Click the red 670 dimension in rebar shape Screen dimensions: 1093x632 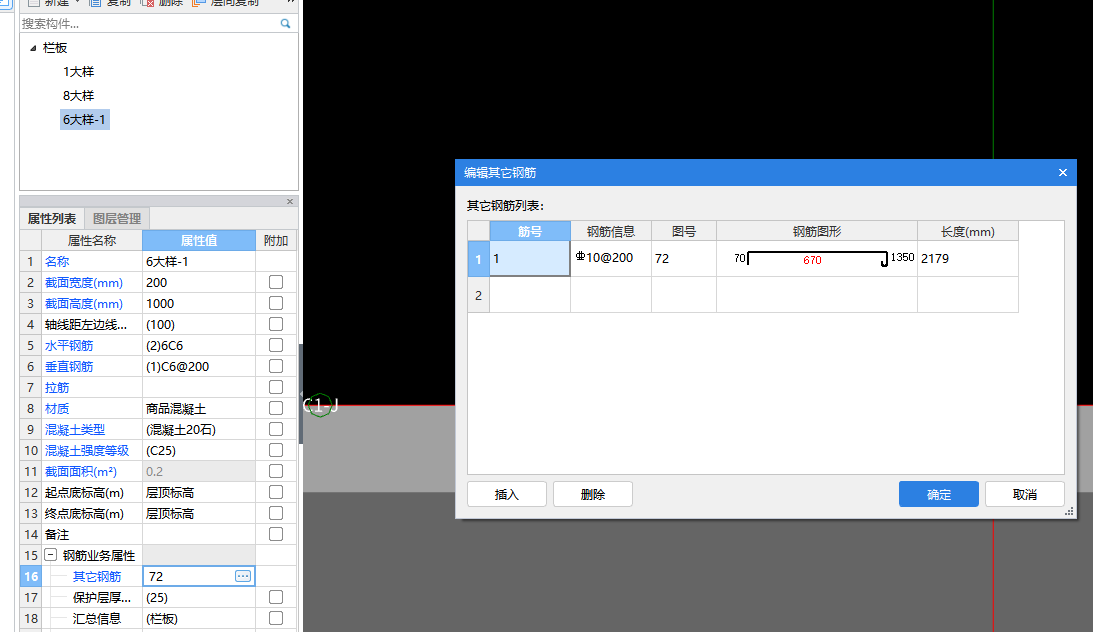(812, 260)
